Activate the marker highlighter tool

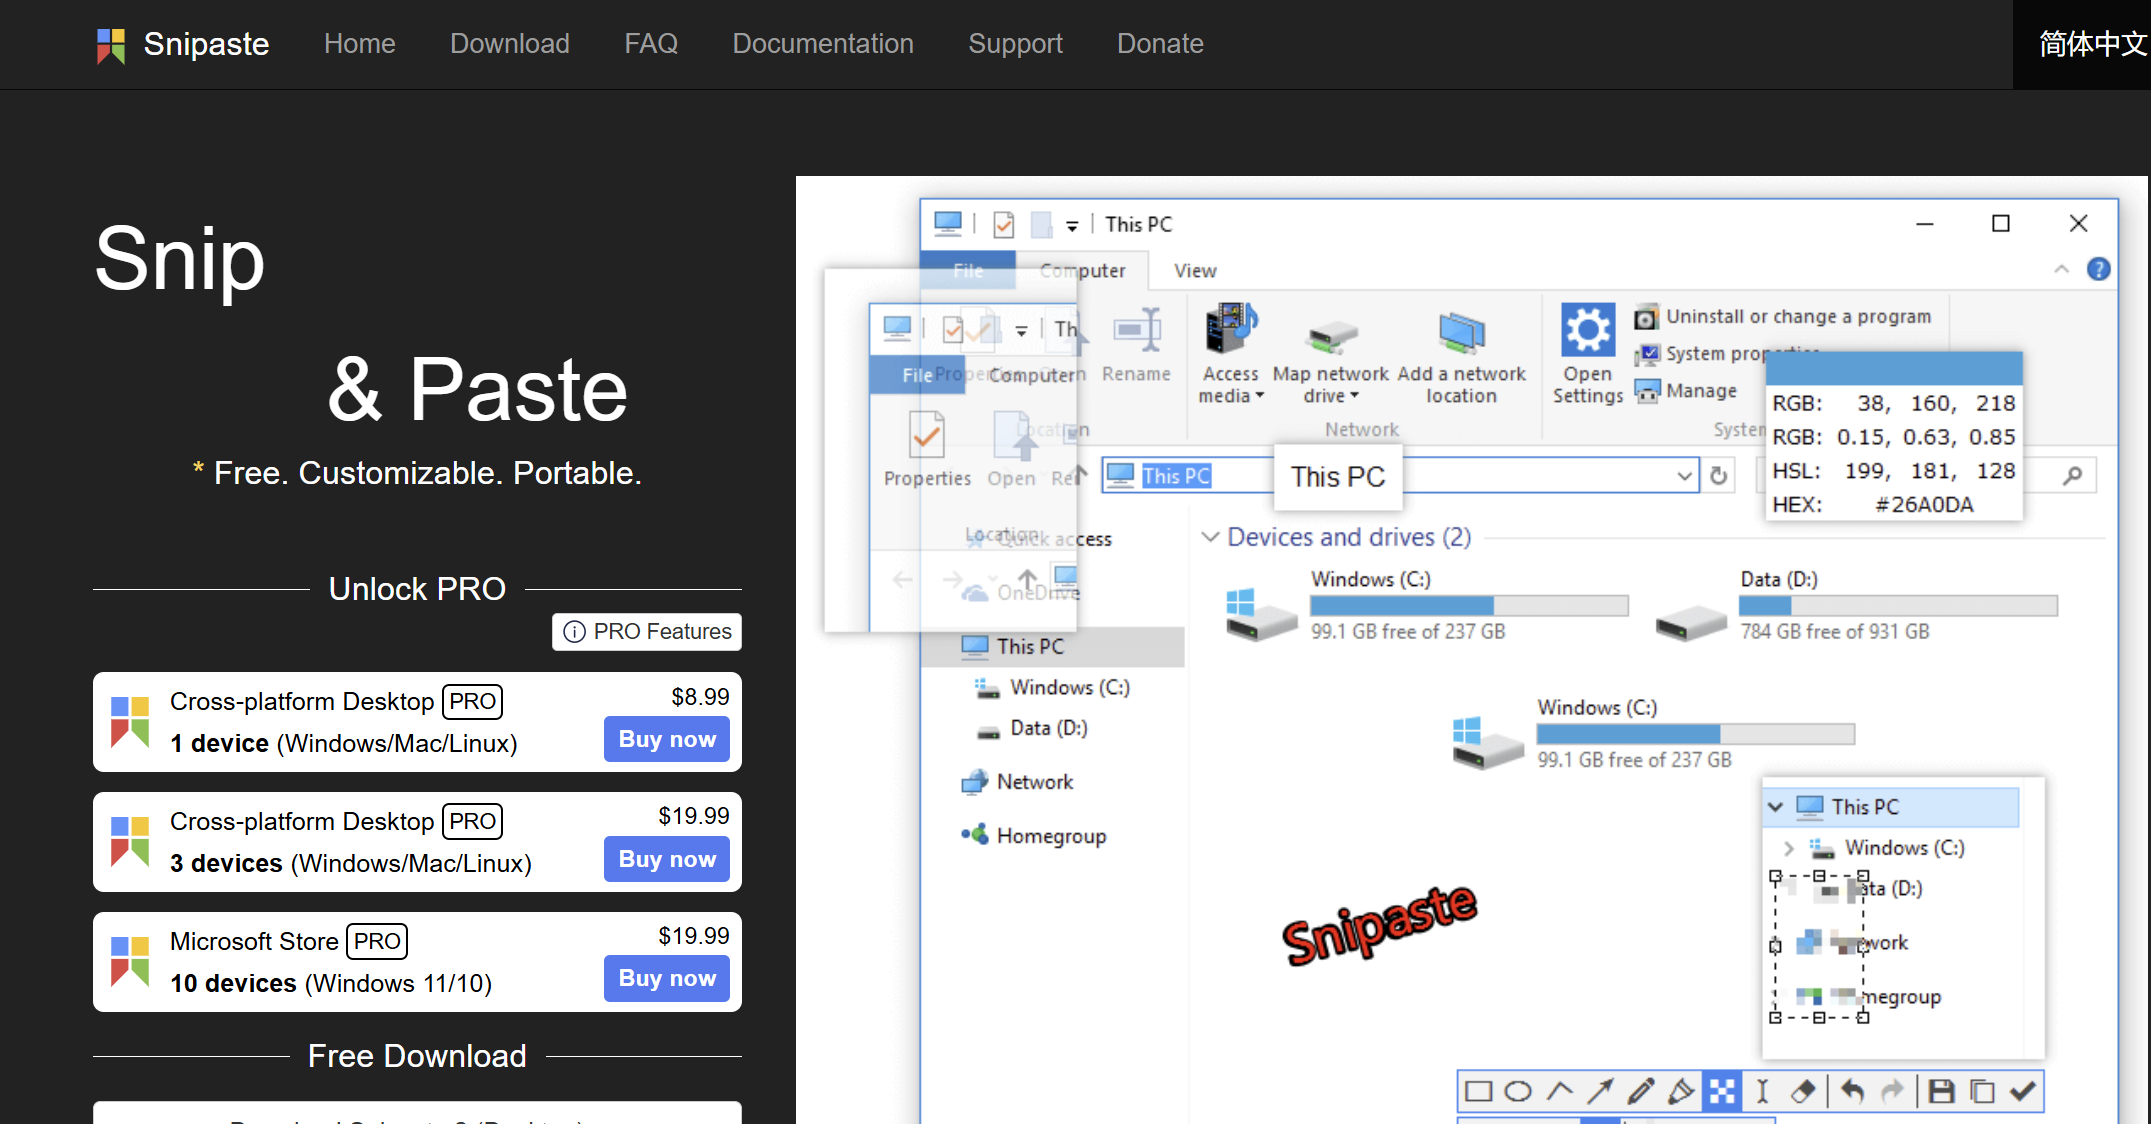tap(1681, 1091)
